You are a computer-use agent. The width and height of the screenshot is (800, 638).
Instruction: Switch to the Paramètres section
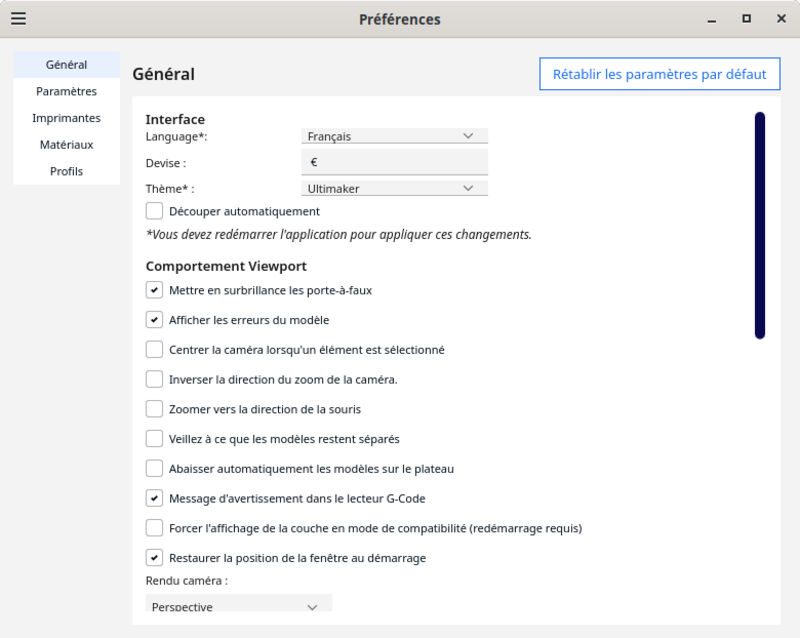(x=66, y=91)
